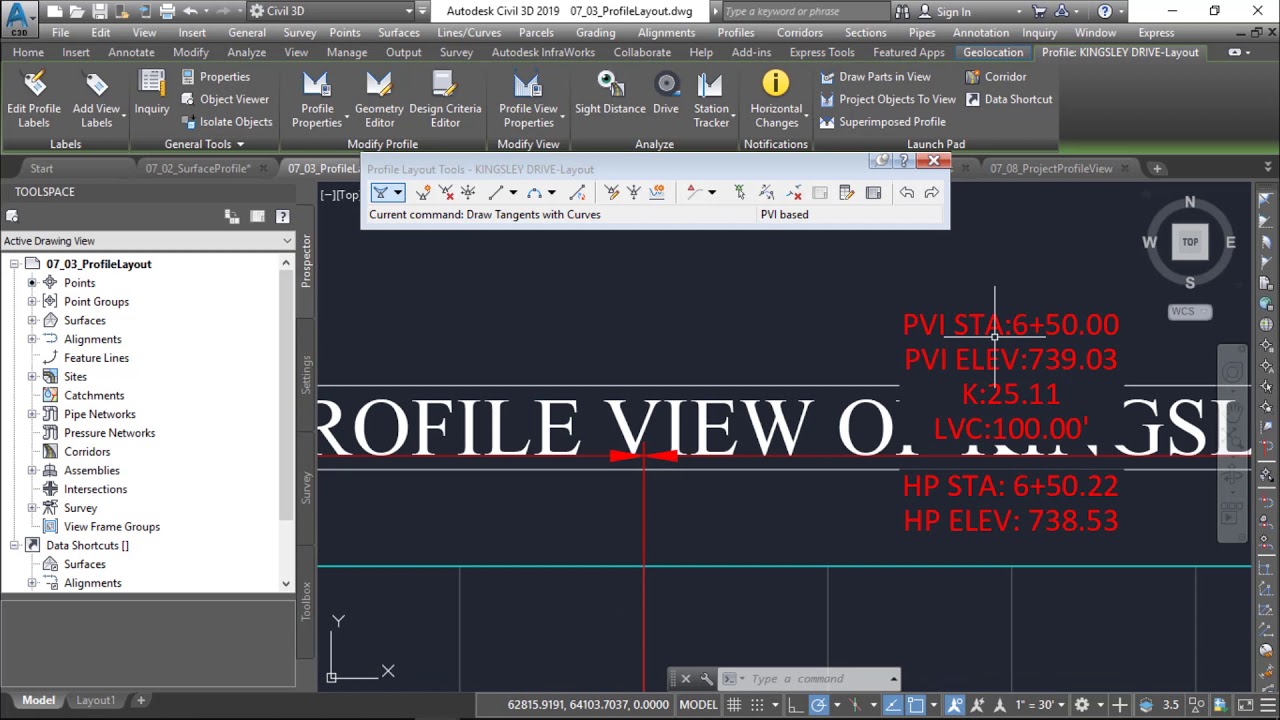This screenshot has width=1280, height=720.
Task: Open the Active Drawing View dropdown
Action: point(148,241)
